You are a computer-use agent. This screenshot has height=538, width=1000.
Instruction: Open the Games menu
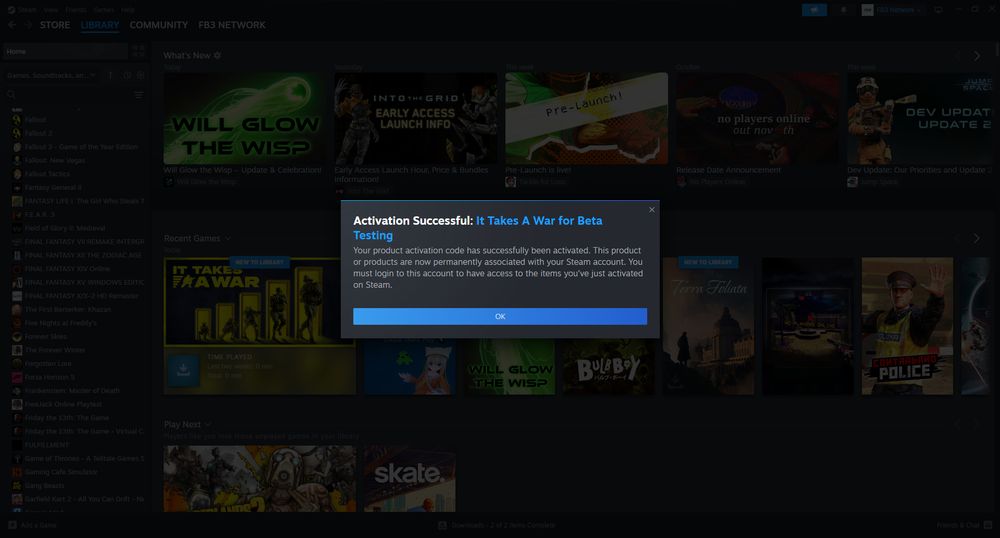104,10
